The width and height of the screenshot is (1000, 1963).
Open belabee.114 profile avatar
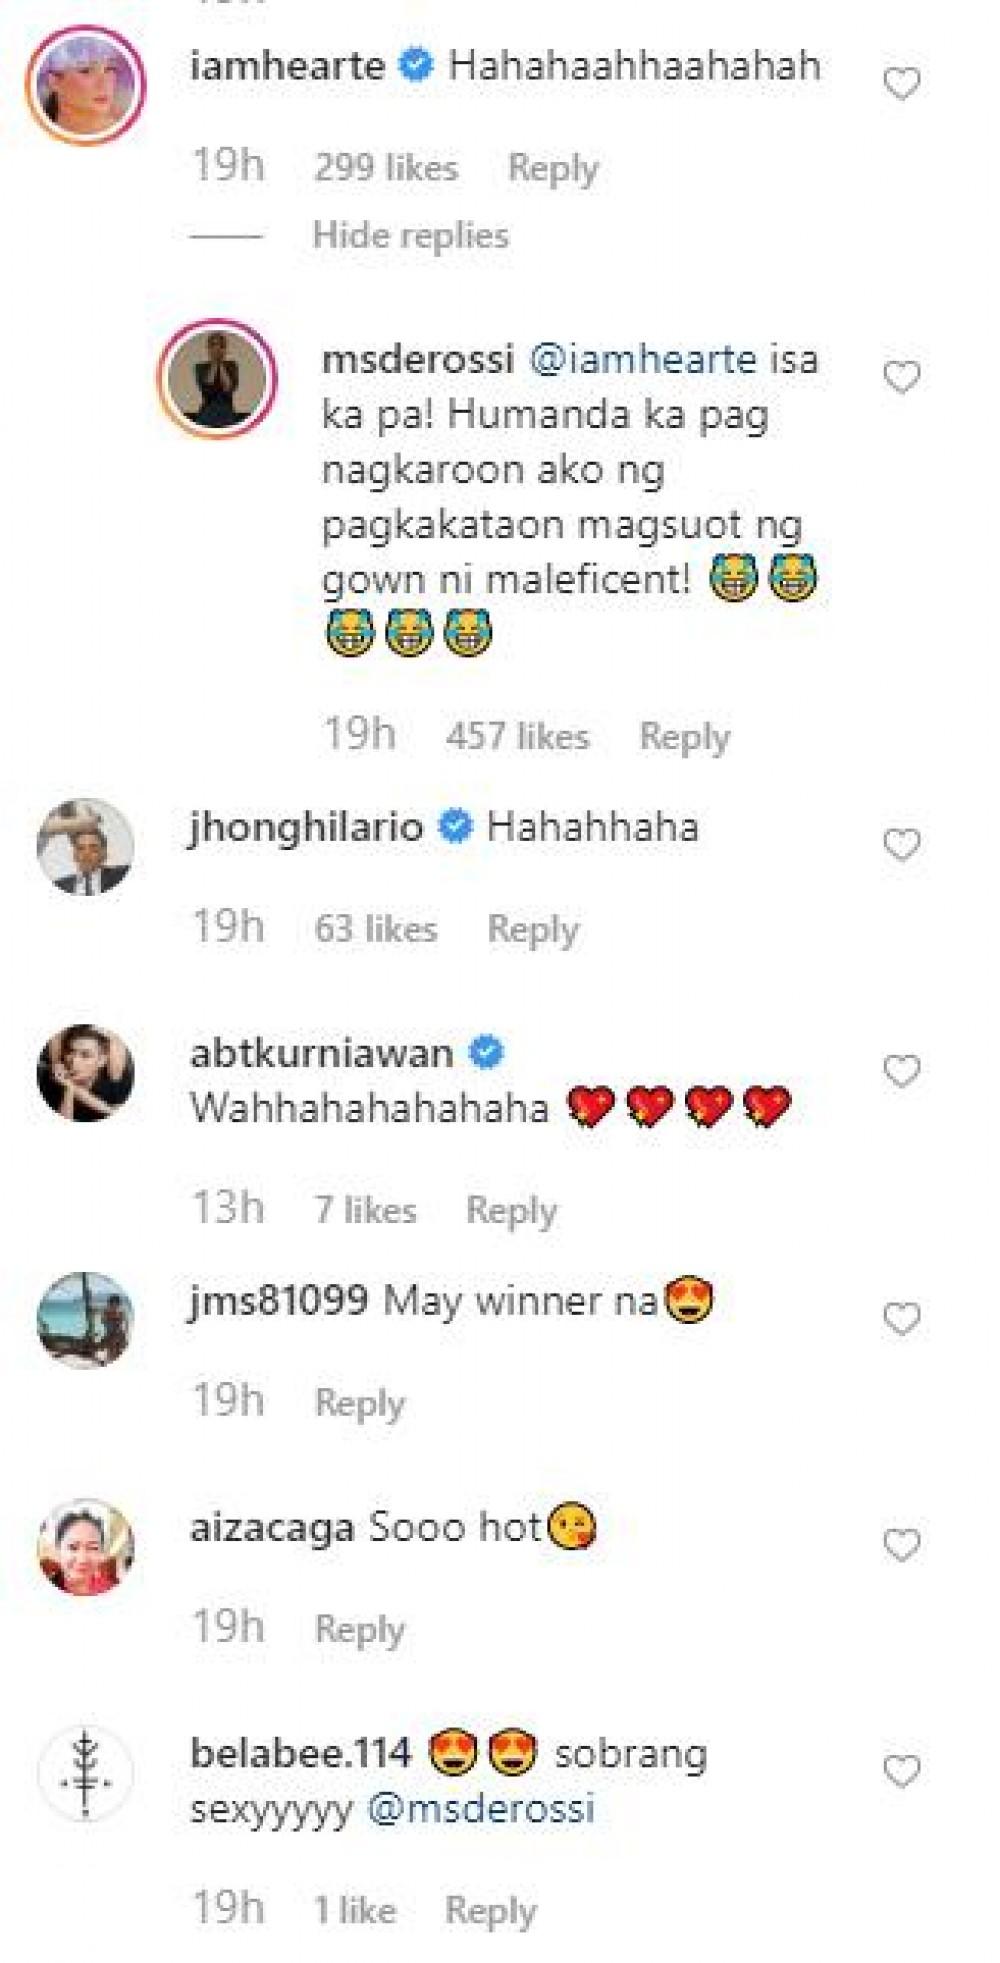86,1774
